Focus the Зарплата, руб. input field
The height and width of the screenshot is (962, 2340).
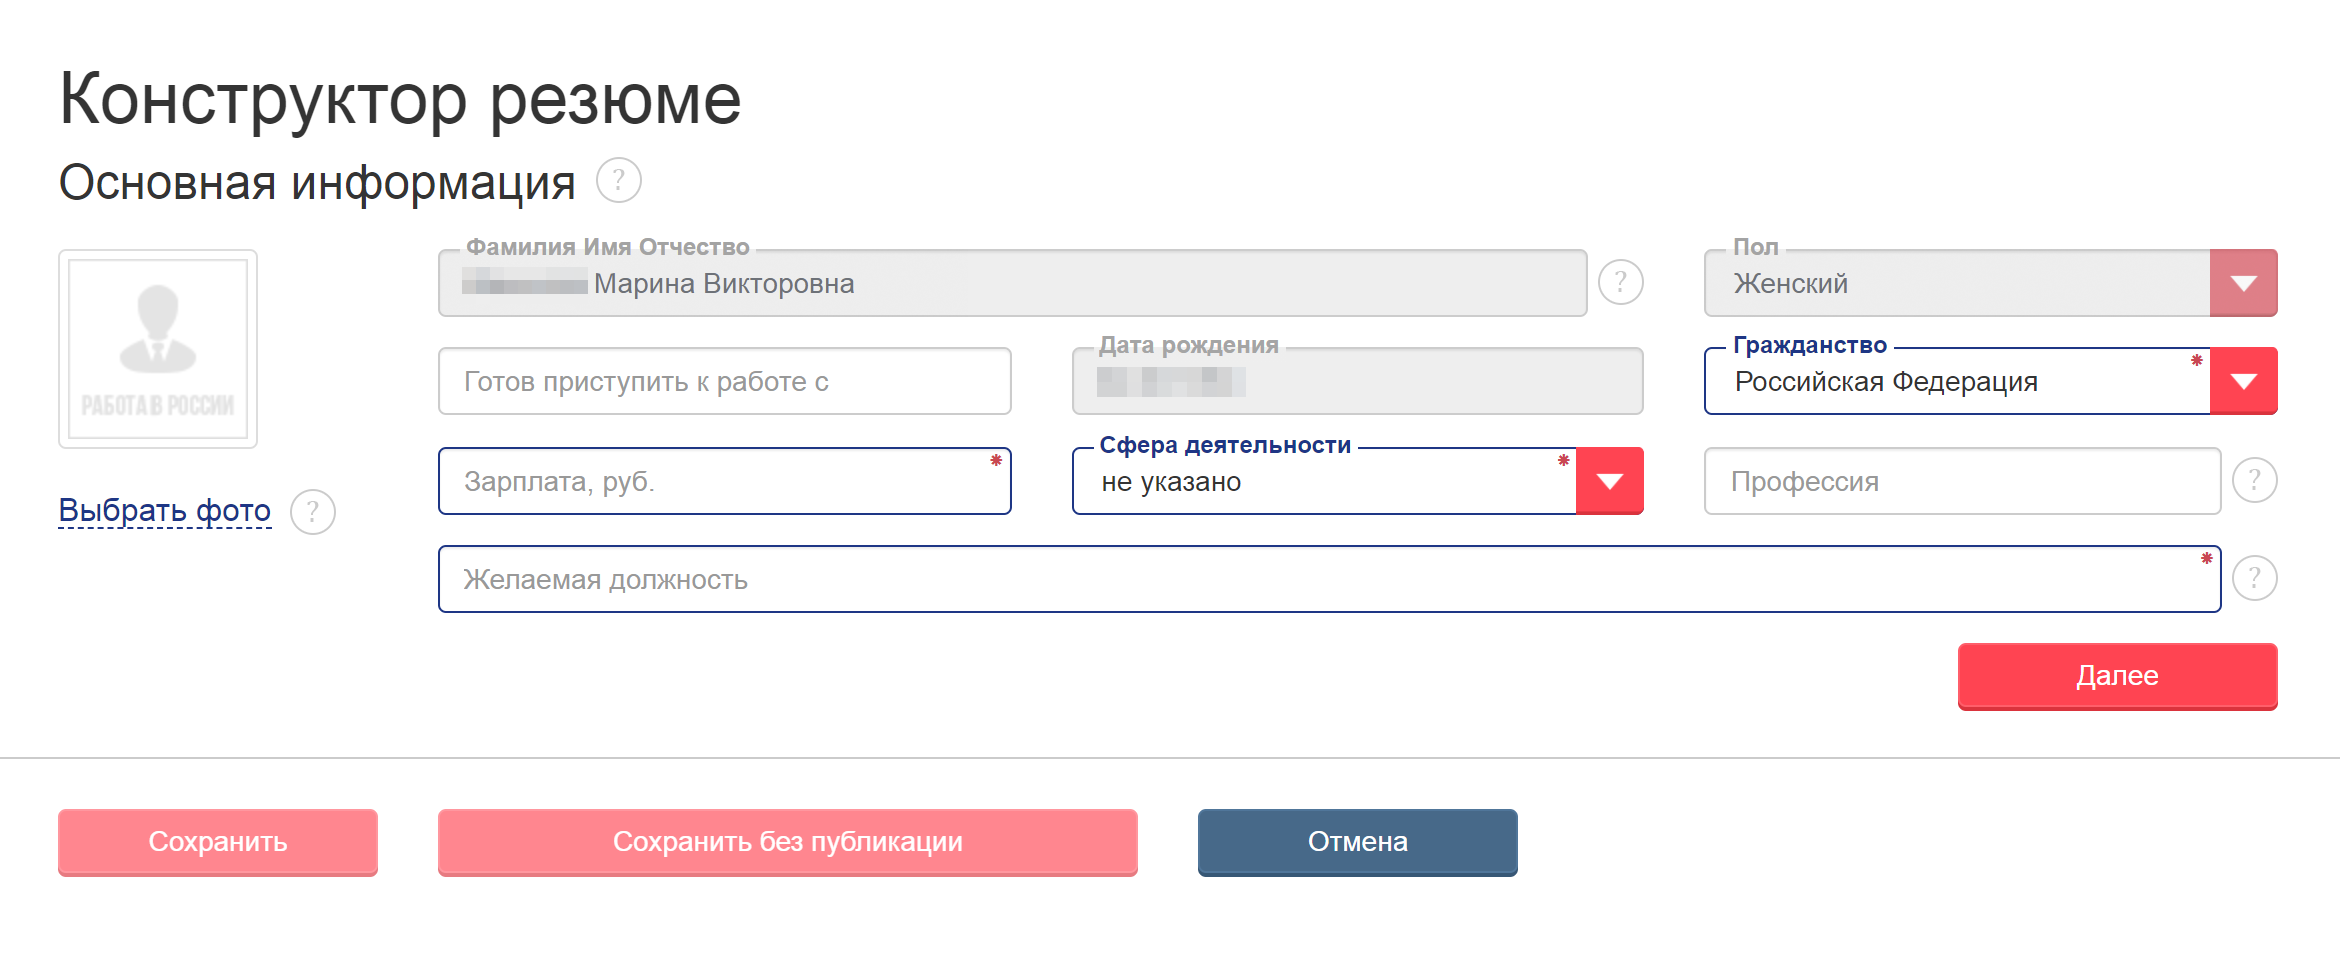tap(725, 481)
